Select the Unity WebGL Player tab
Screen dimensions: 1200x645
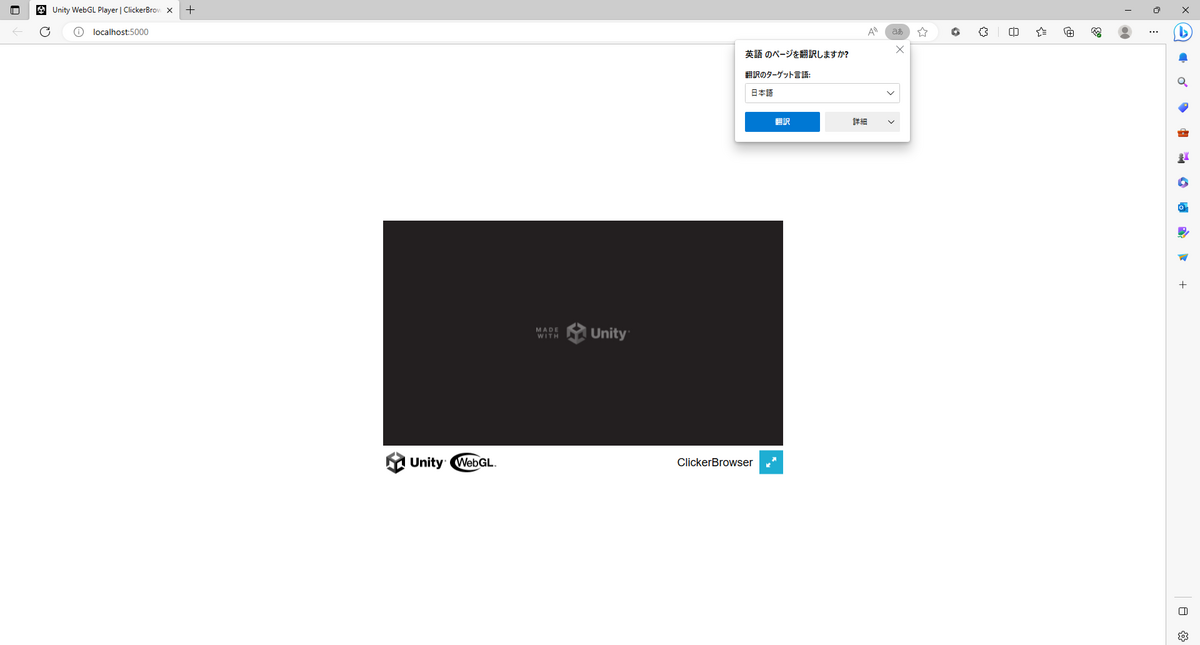(100, 10)
